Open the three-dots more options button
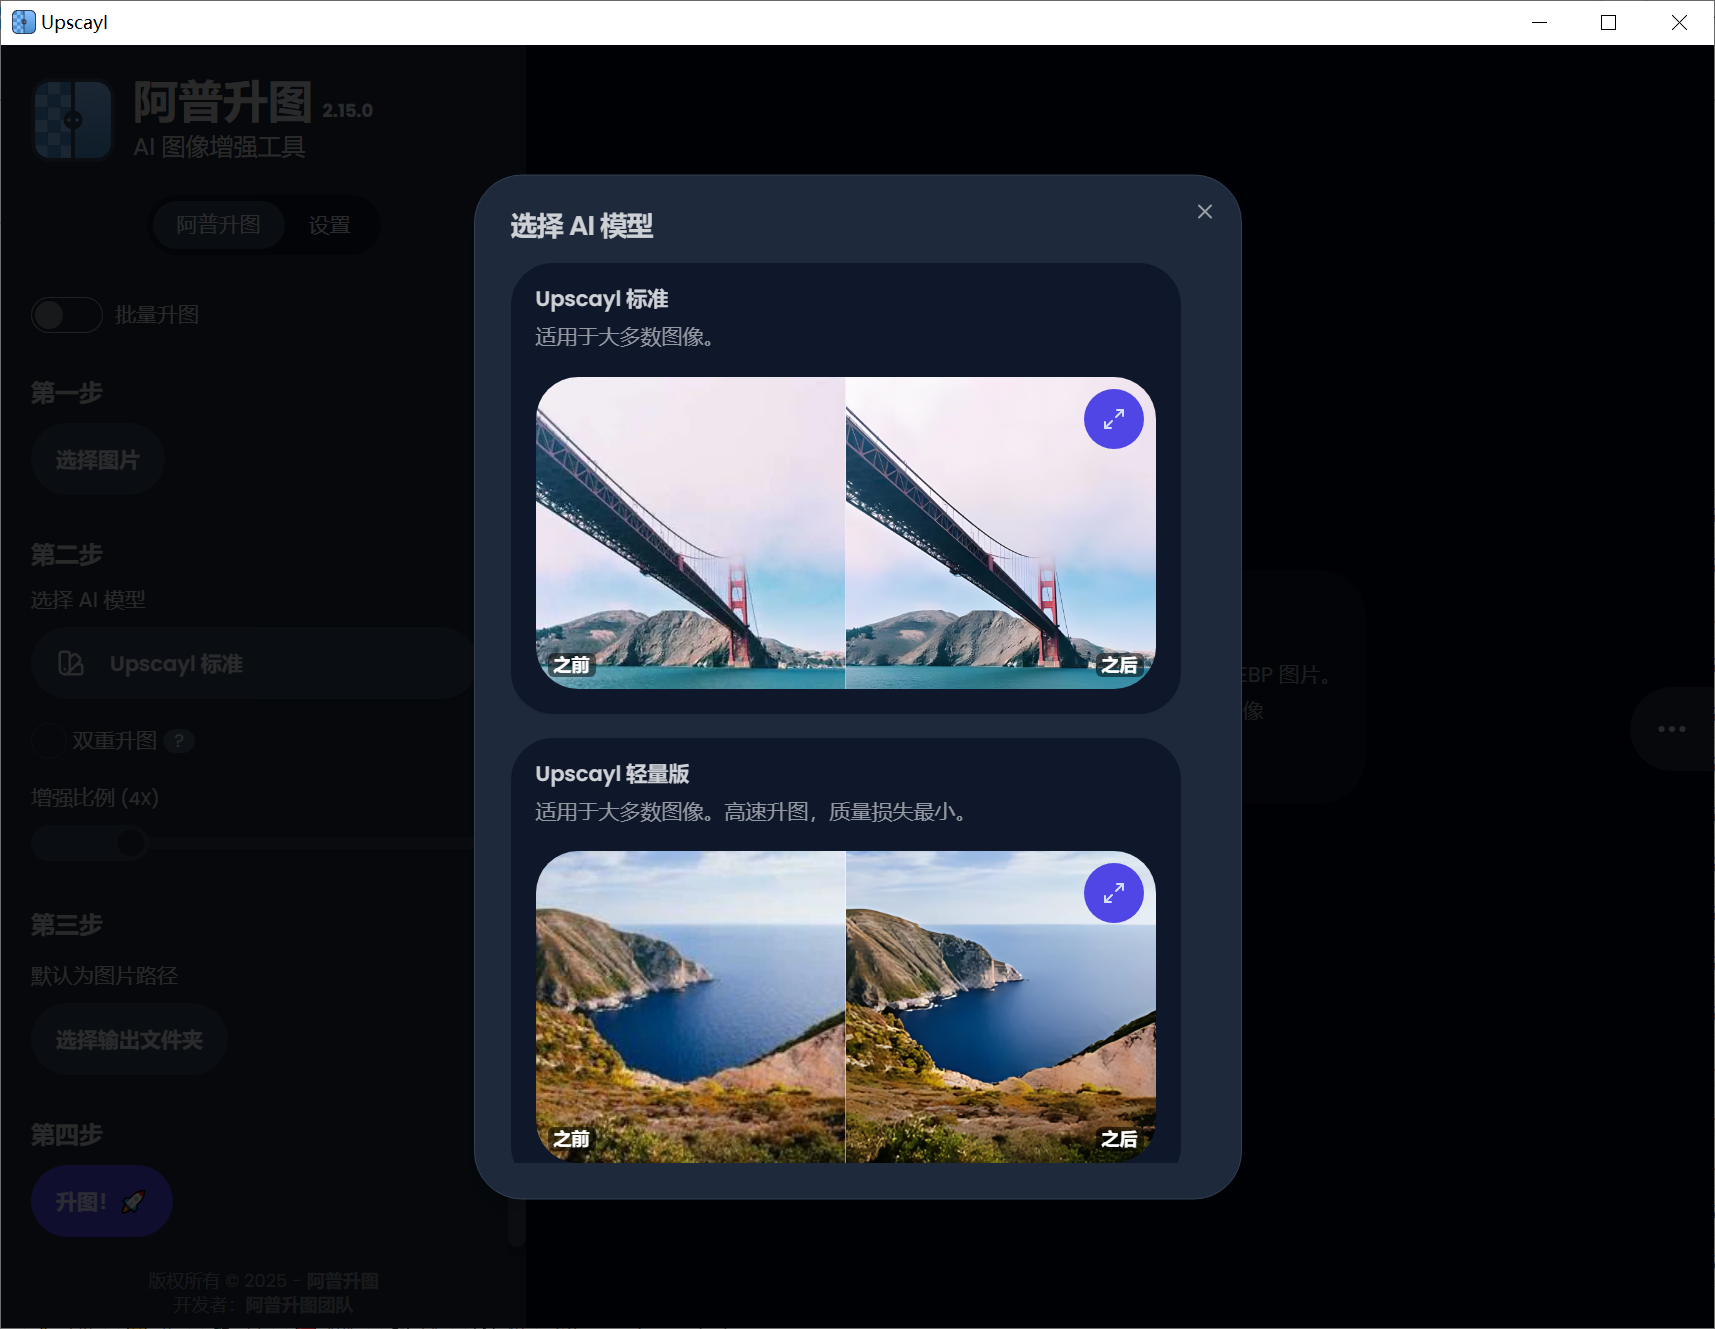1715x1329 pixels. coord(1672,729)
